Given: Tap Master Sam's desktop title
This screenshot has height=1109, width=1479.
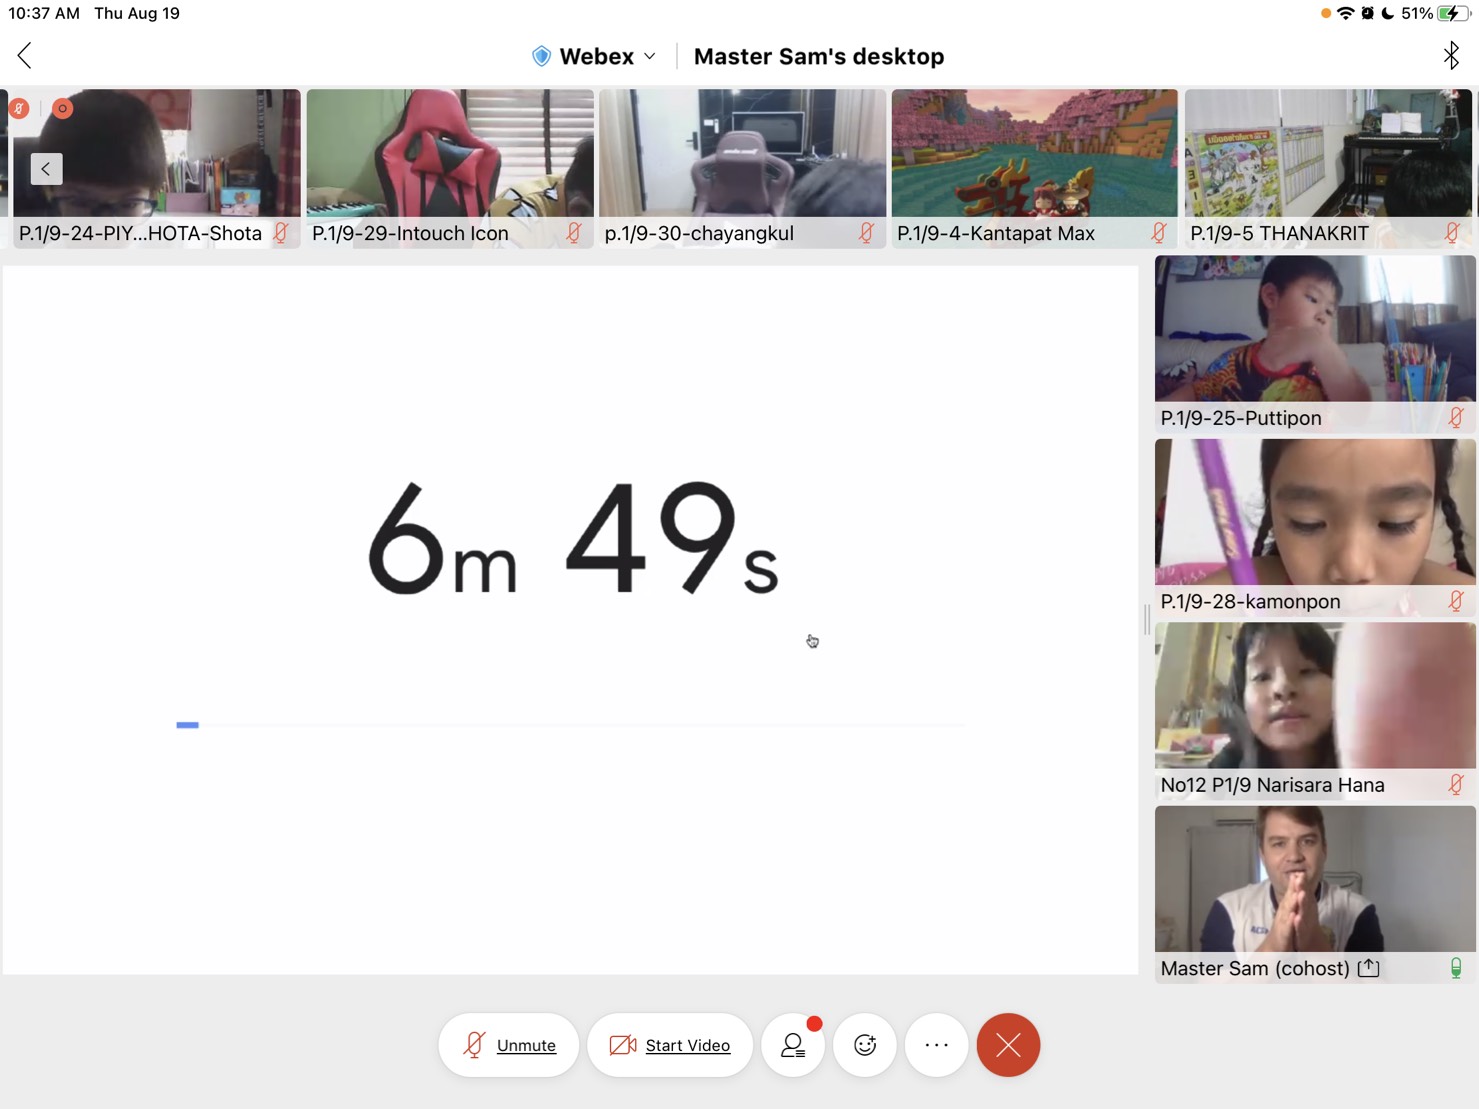Looking at the screenshot, I should 819,56.
